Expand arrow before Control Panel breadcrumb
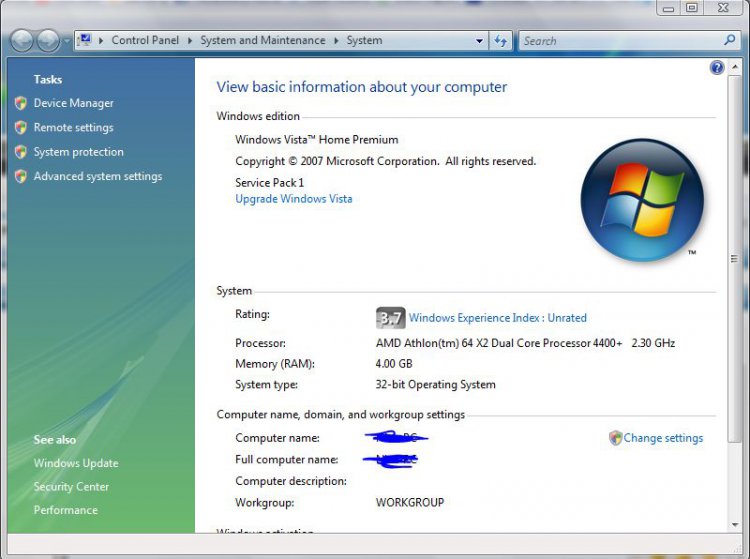750x559 pixels. tap(101, 41)
